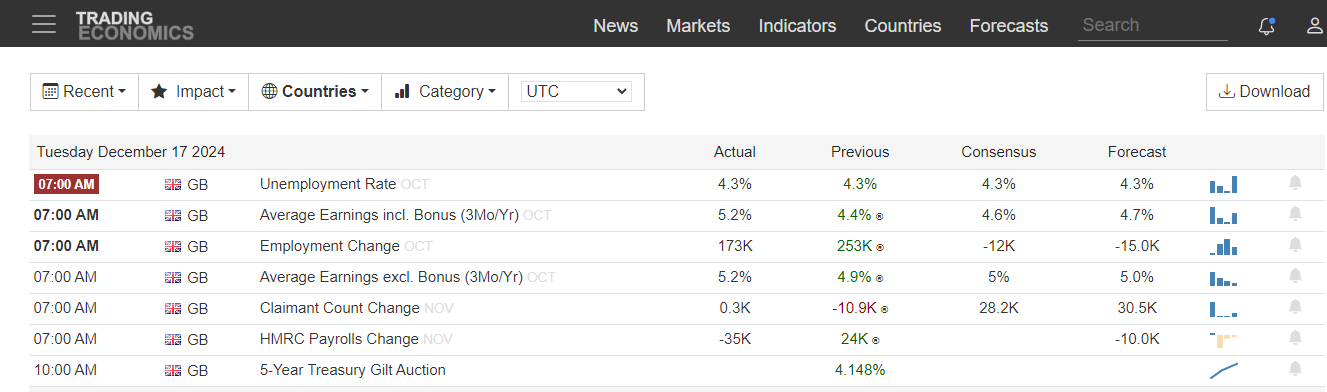This screenshot has width=1327, height=392.
Task: Focus the Search input field
Action: (1153, 25)
